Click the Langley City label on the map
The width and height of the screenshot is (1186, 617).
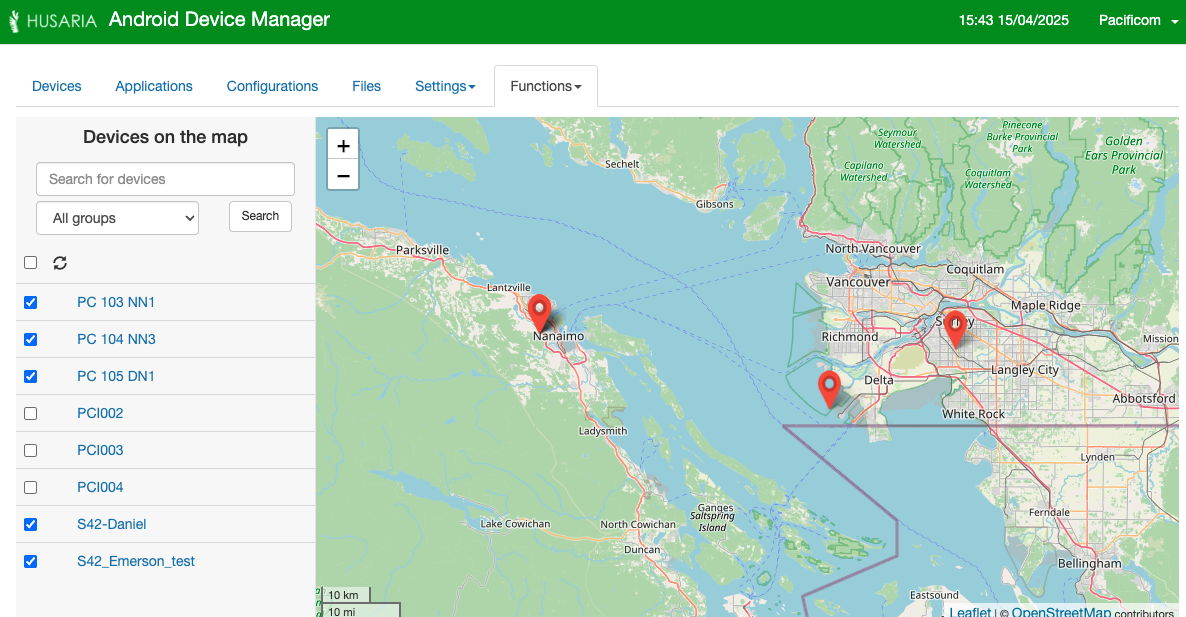1025,370
